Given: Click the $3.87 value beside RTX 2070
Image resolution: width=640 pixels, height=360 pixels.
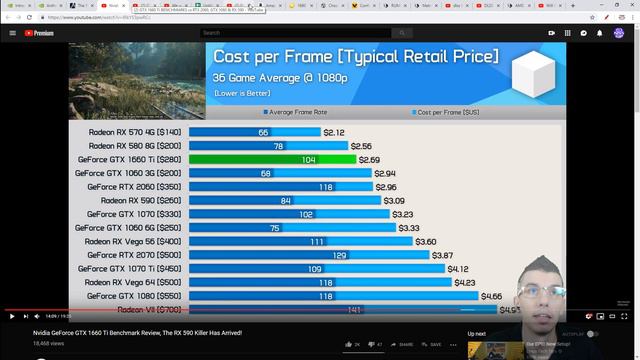Looking at the screenshot, I should (442, 255).
